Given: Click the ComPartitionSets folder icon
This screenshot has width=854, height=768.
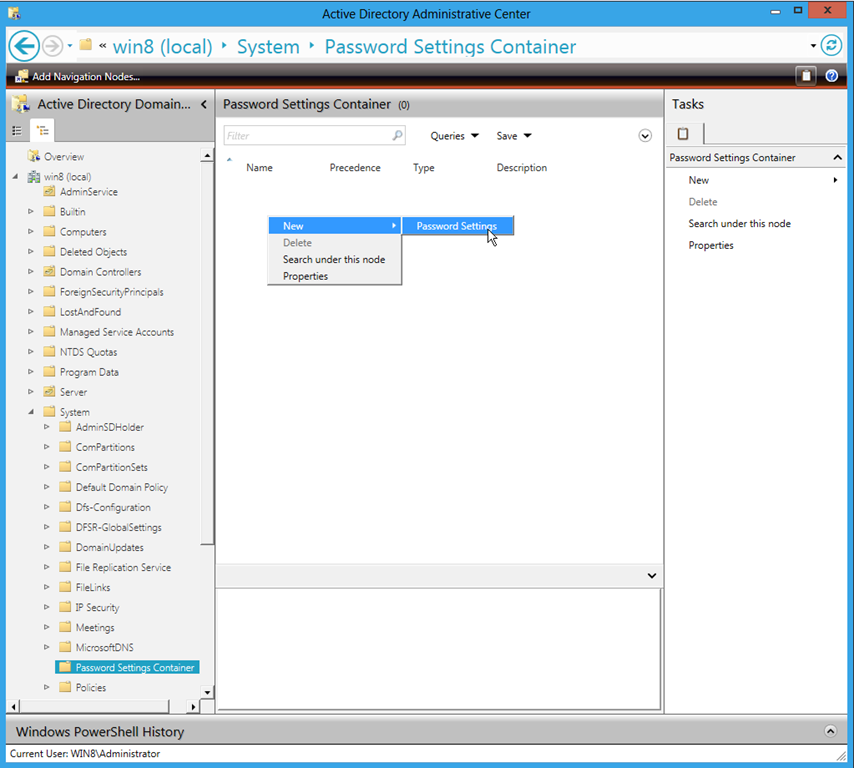Looking at the screenshot, I should pos(65,467).
